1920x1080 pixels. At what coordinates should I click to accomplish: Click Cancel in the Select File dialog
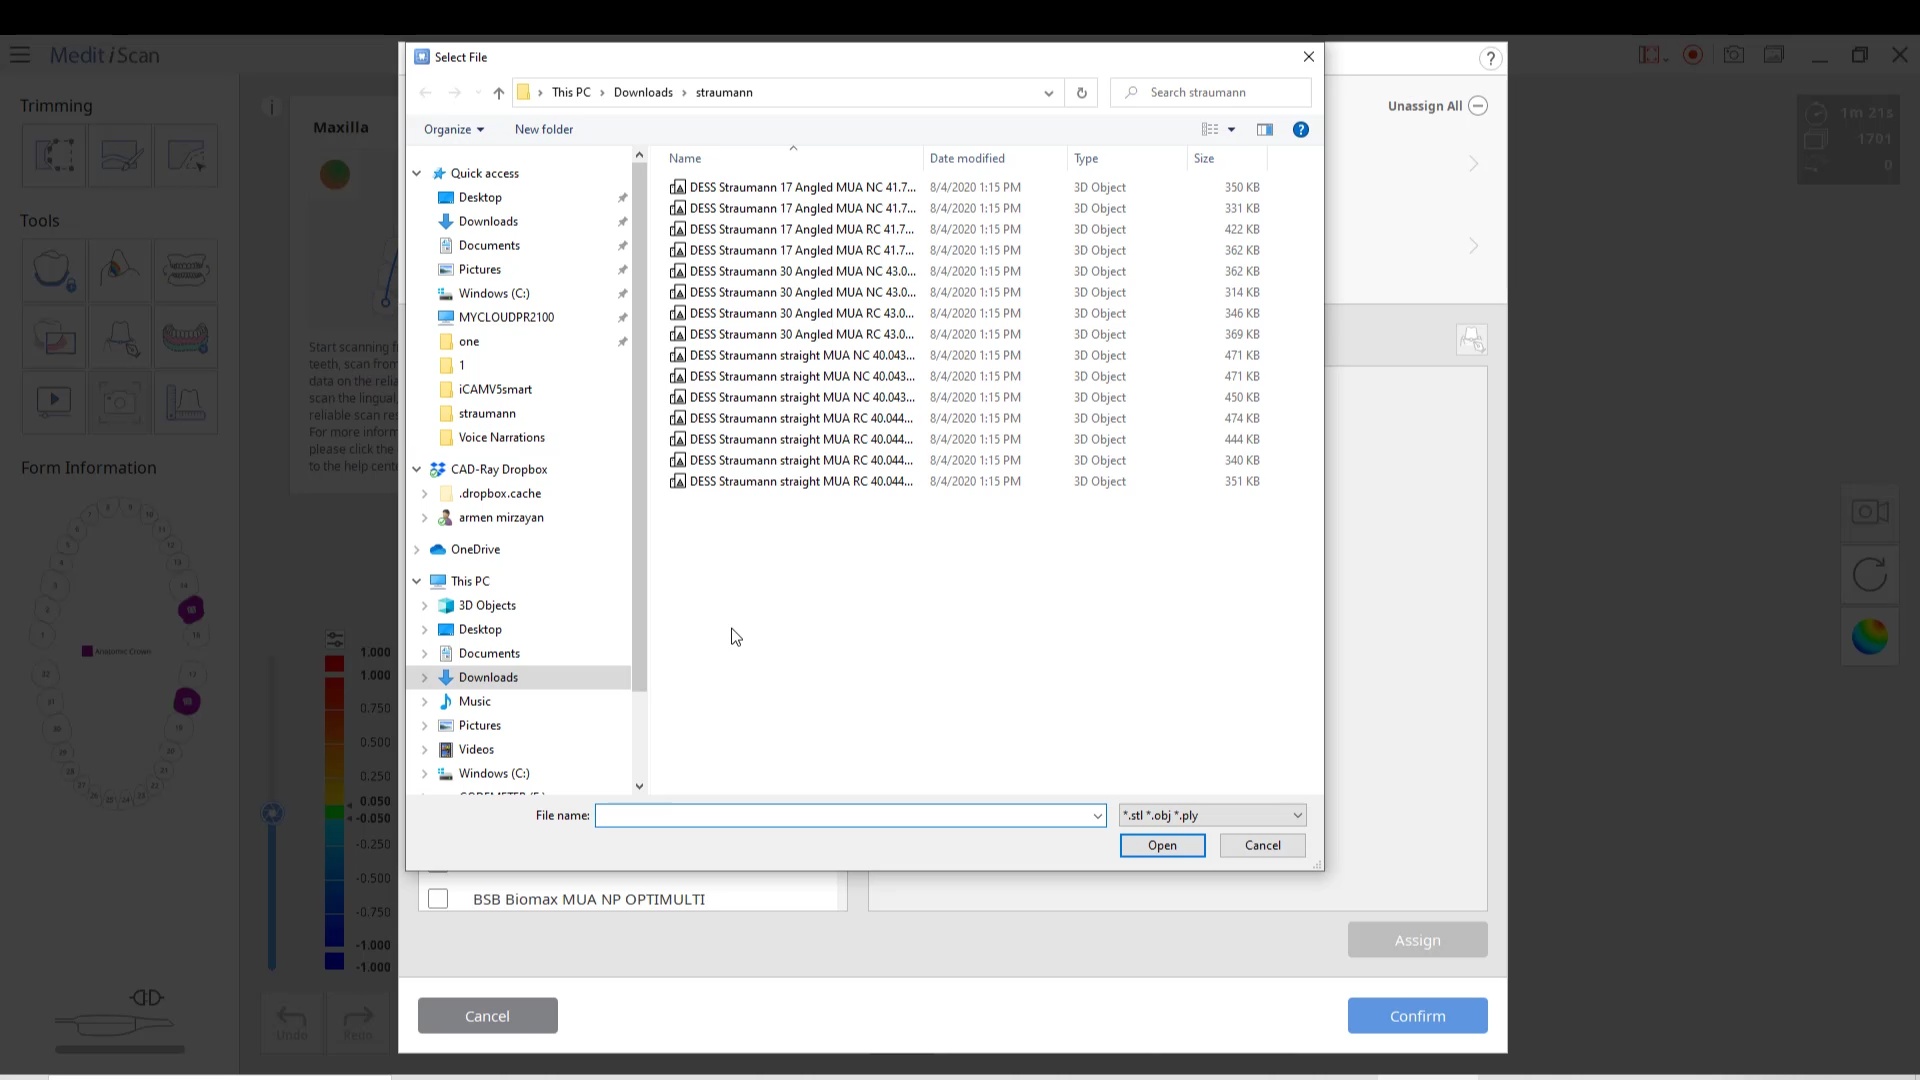coord(1262,846)
